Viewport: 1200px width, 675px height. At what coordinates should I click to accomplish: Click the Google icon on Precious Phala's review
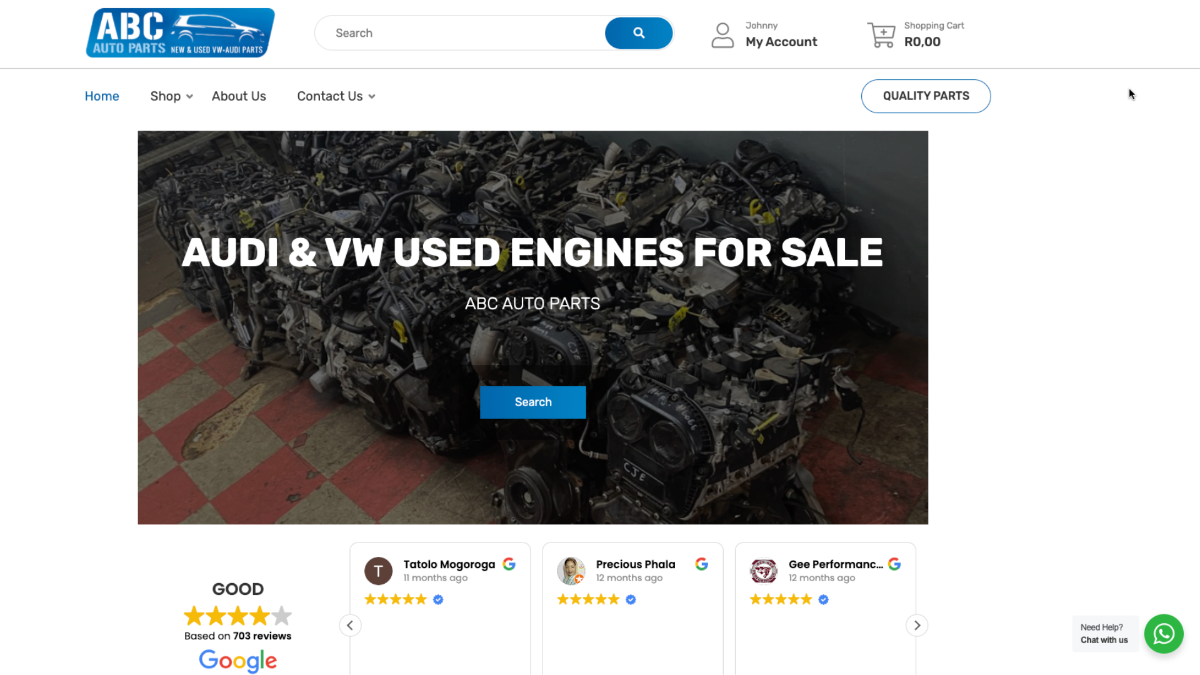click(701, 564)
